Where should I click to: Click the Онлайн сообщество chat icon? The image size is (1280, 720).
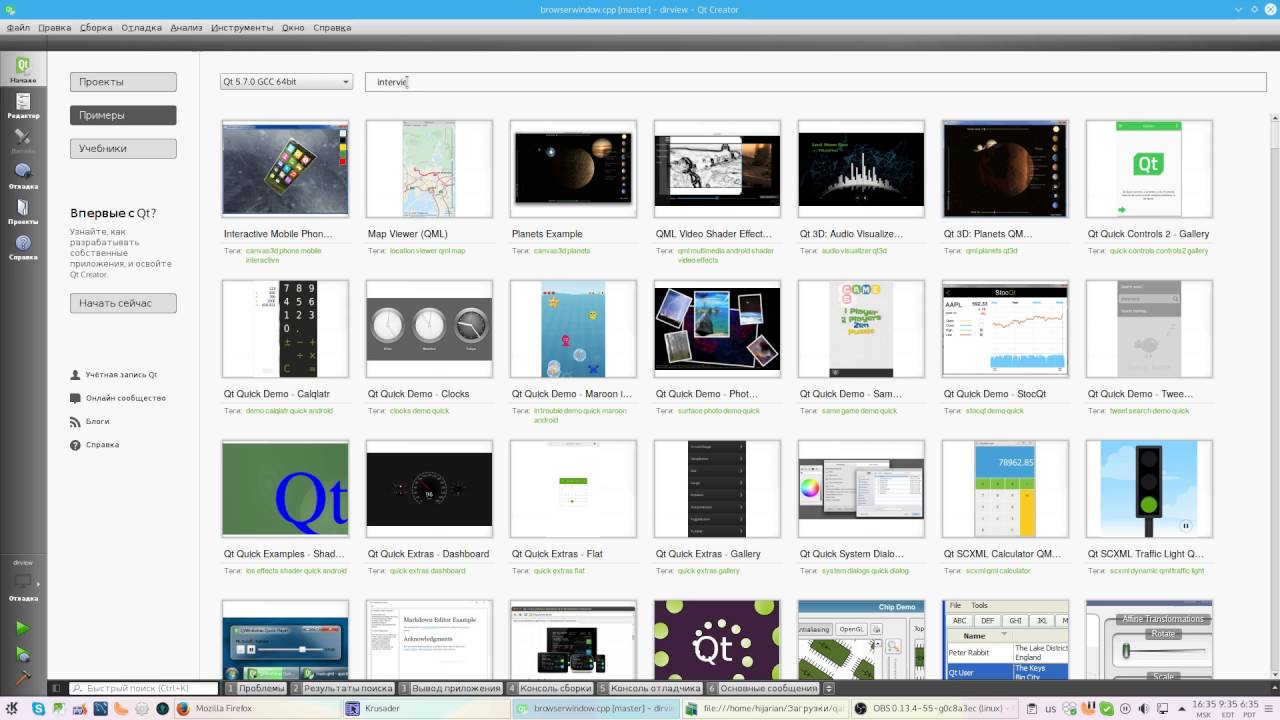point(76,398)
